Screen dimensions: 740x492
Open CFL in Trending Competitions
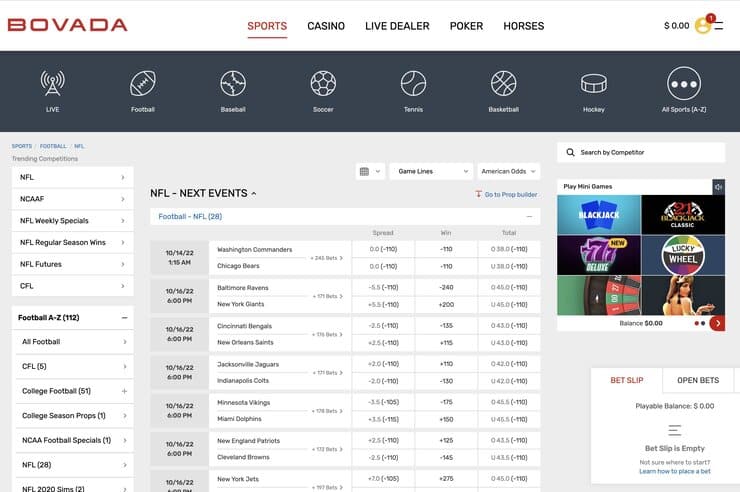73,286
